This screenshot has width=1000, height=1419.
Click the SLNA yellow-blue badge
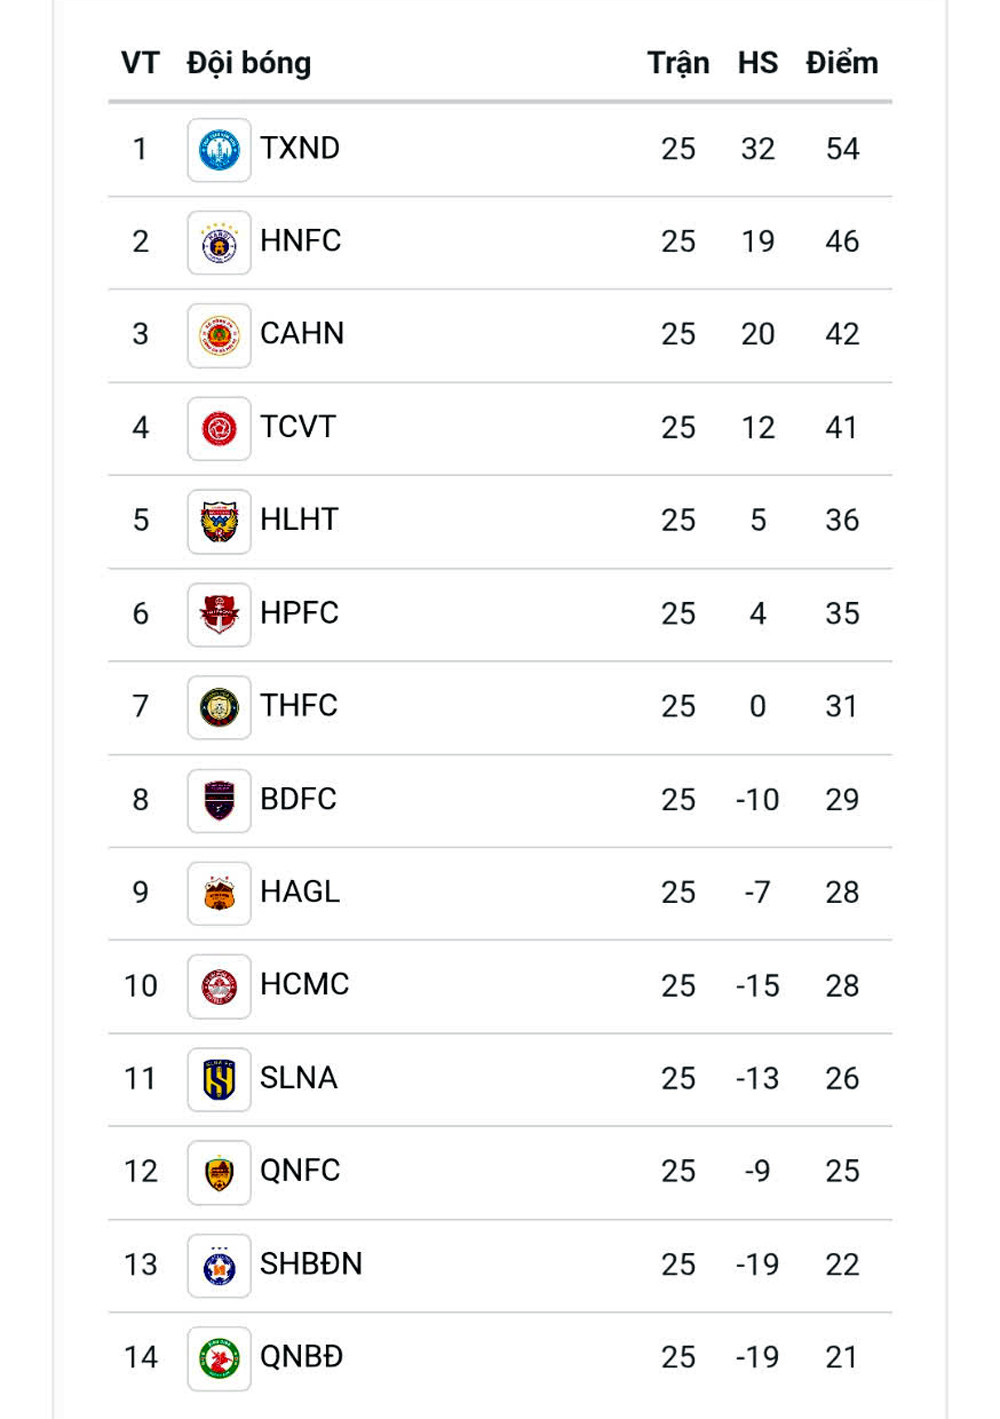(219, 1080)
